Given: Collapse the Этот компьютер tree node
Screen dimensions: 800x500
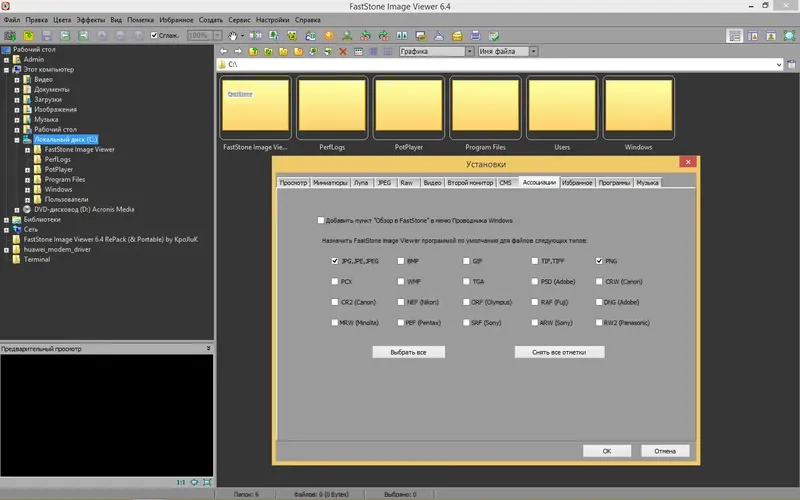Looking at the screenshot, I should (x=6, y=70).
